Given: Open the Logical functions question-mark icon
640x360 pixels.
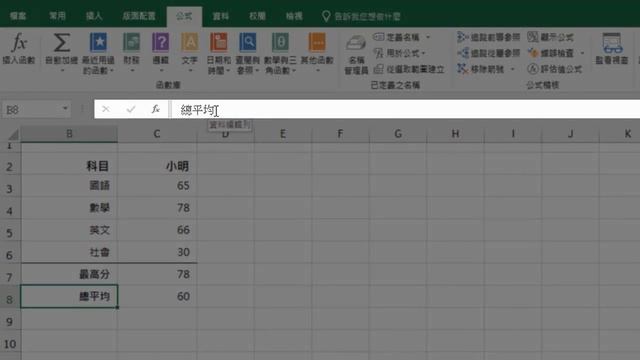Looking at the screenshot, I should (160, 42).
